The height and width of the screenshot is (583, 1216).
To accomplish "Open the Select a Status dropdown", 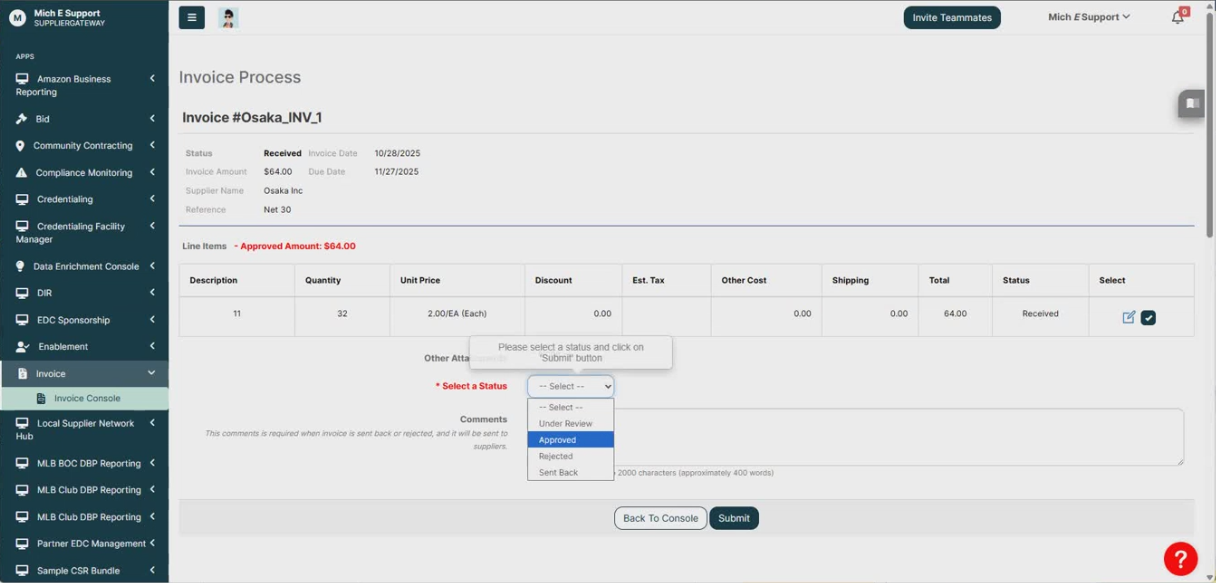I will pos(570,386).
